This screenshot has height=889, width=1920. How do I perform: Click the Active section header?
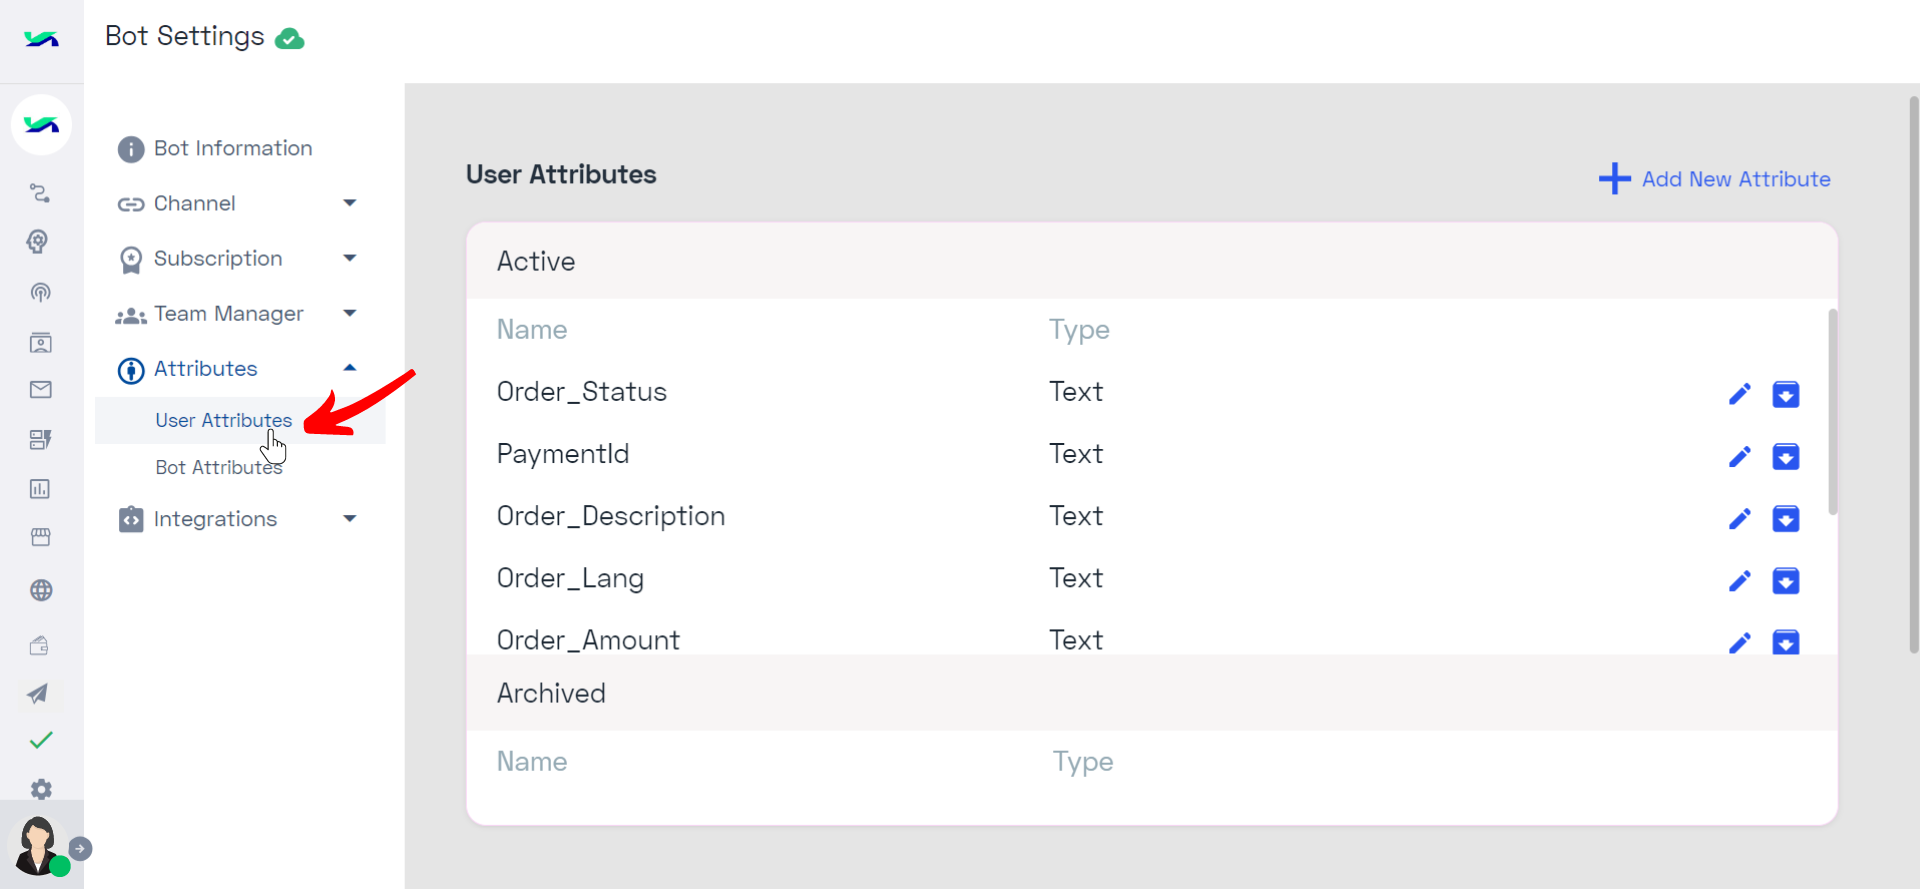[1152, 261]
